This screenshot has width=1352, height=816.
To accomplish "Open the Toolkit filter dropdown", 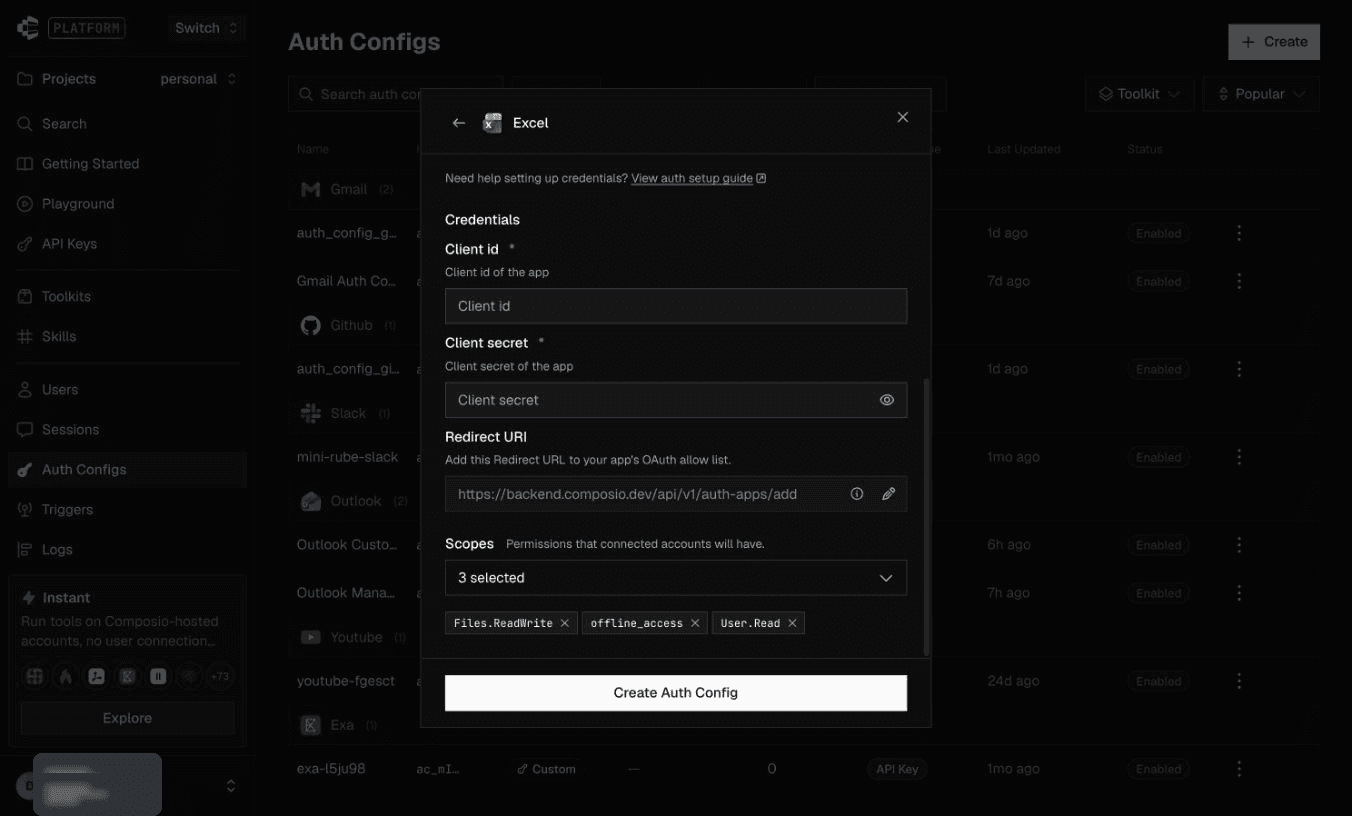I will point(1139,94).
